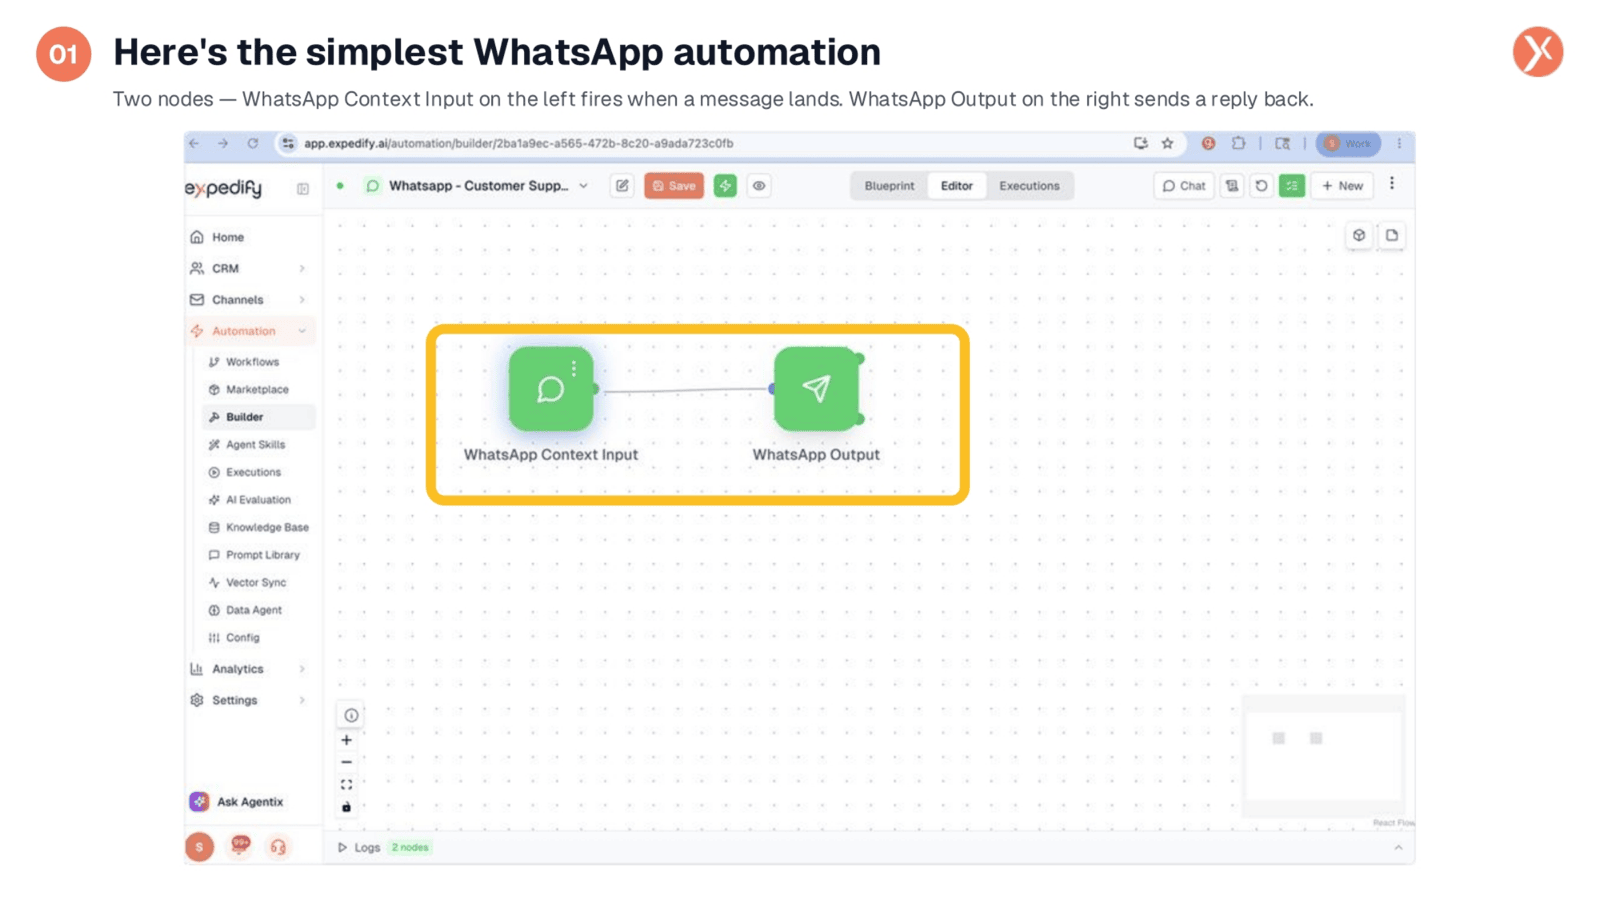Image resolution: width=1600 pixels, height=900 pixels.
Task: Open CRM in the sidebar
Action: tap(225, 268)
